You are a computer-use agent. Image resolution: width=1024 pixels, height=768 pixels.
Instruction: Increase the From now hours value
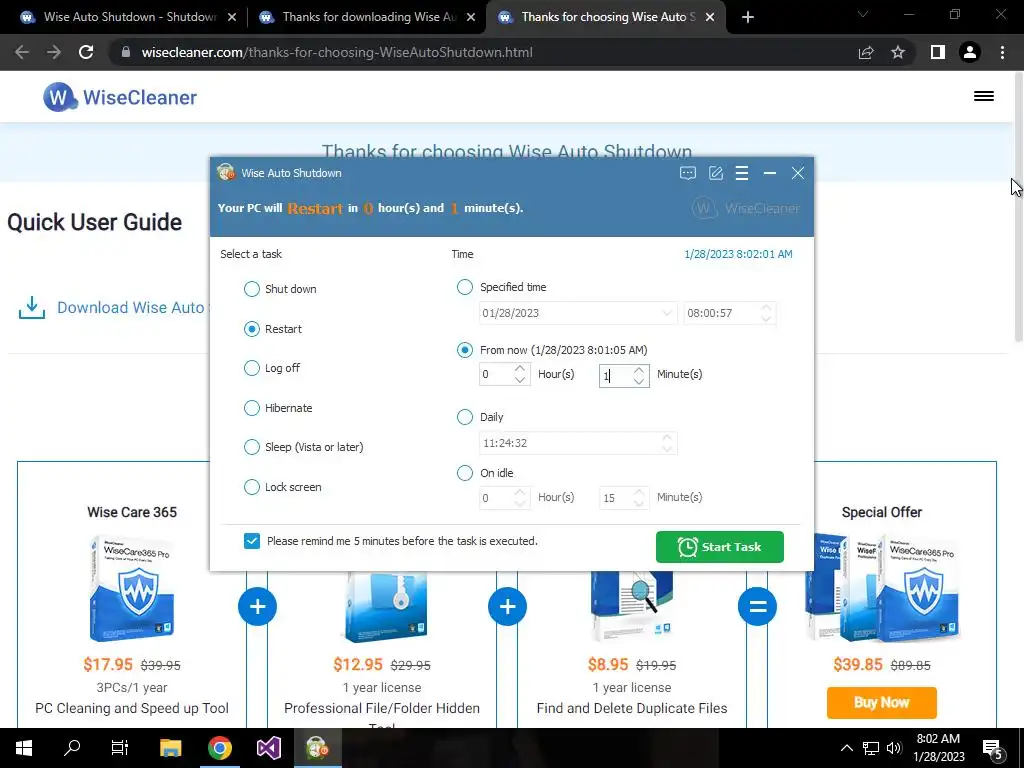(x=520, y=370)
